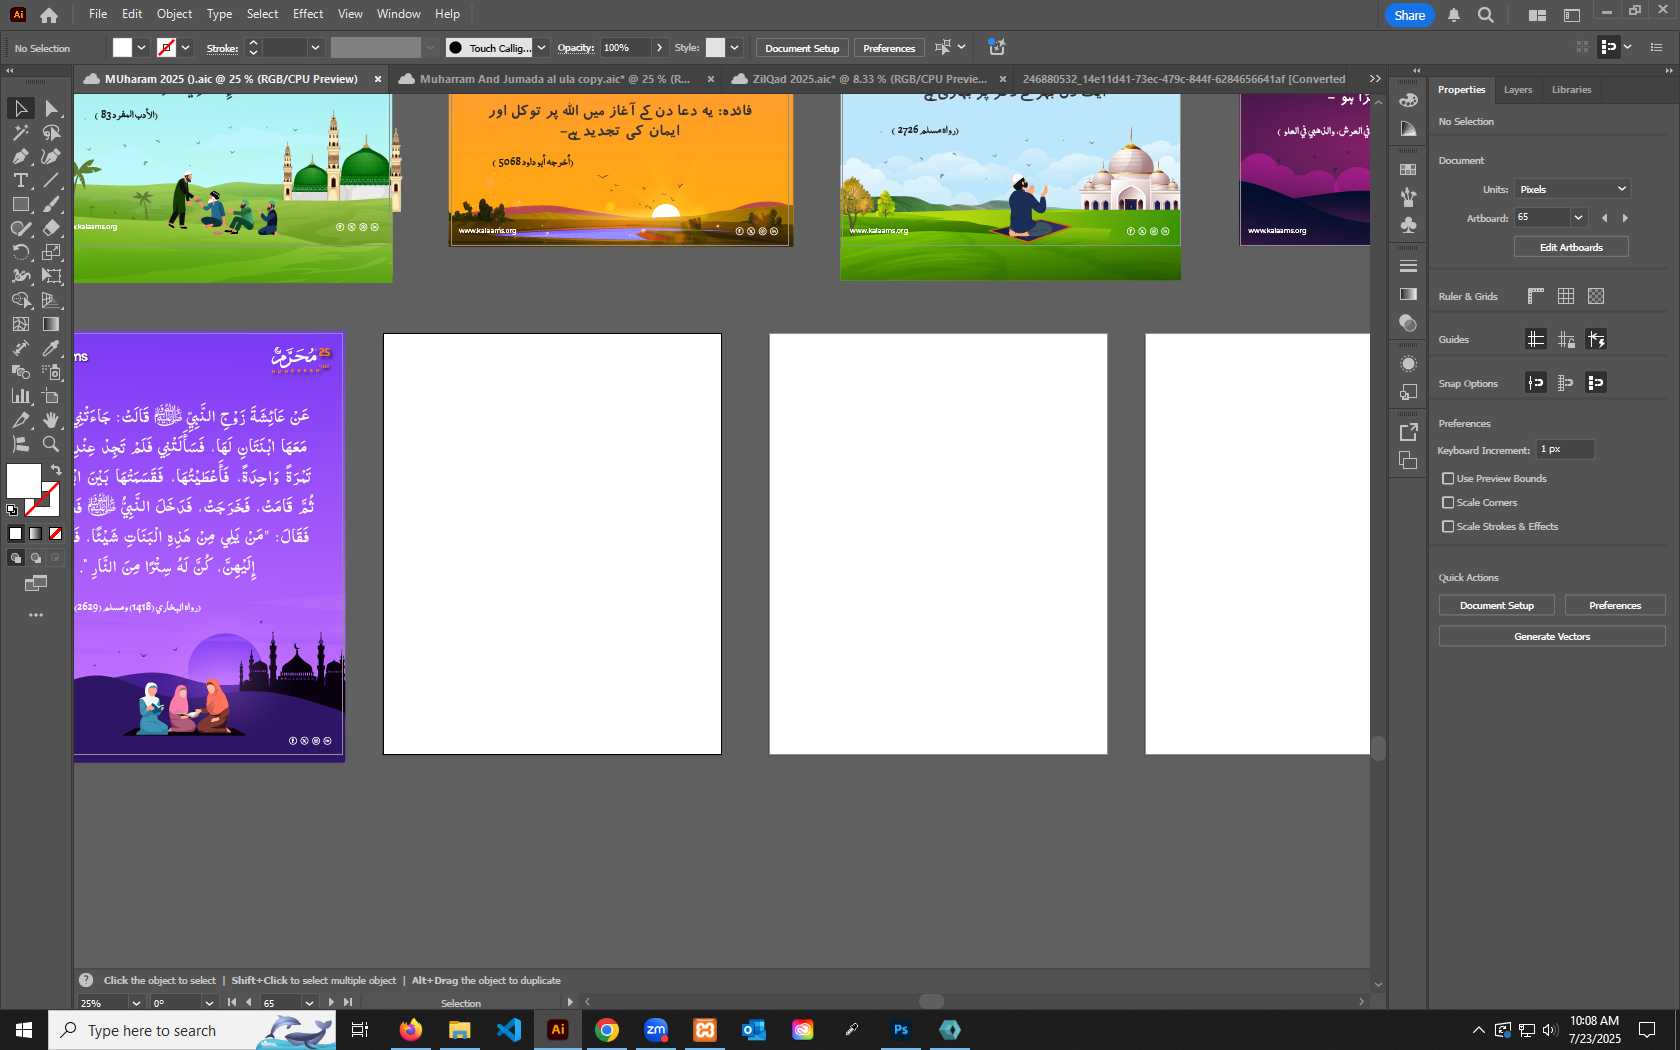
Task: Select the Rotate tool
Action: pos(20,252)
